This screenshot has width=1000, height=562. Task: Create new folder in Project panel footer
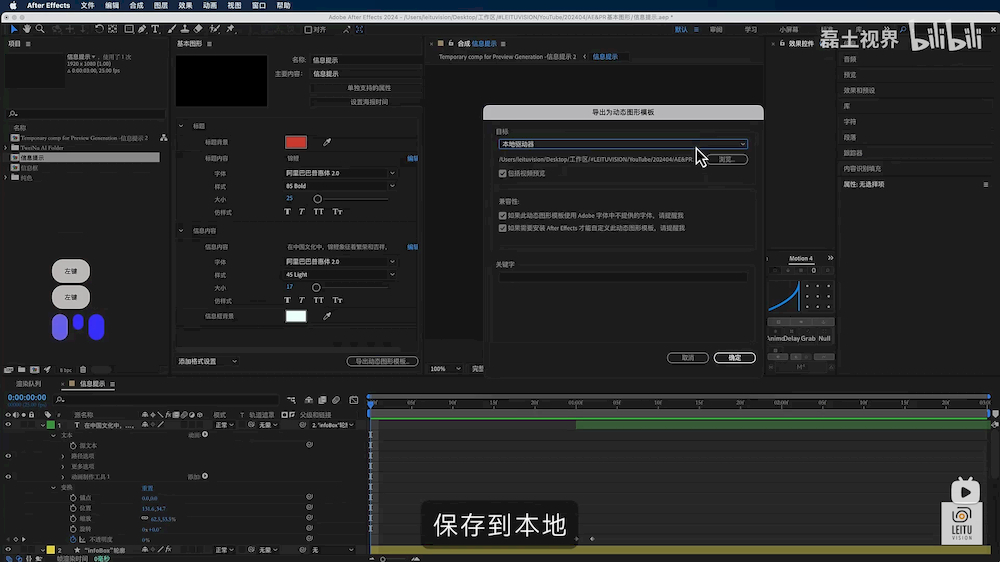coord(22,369)
